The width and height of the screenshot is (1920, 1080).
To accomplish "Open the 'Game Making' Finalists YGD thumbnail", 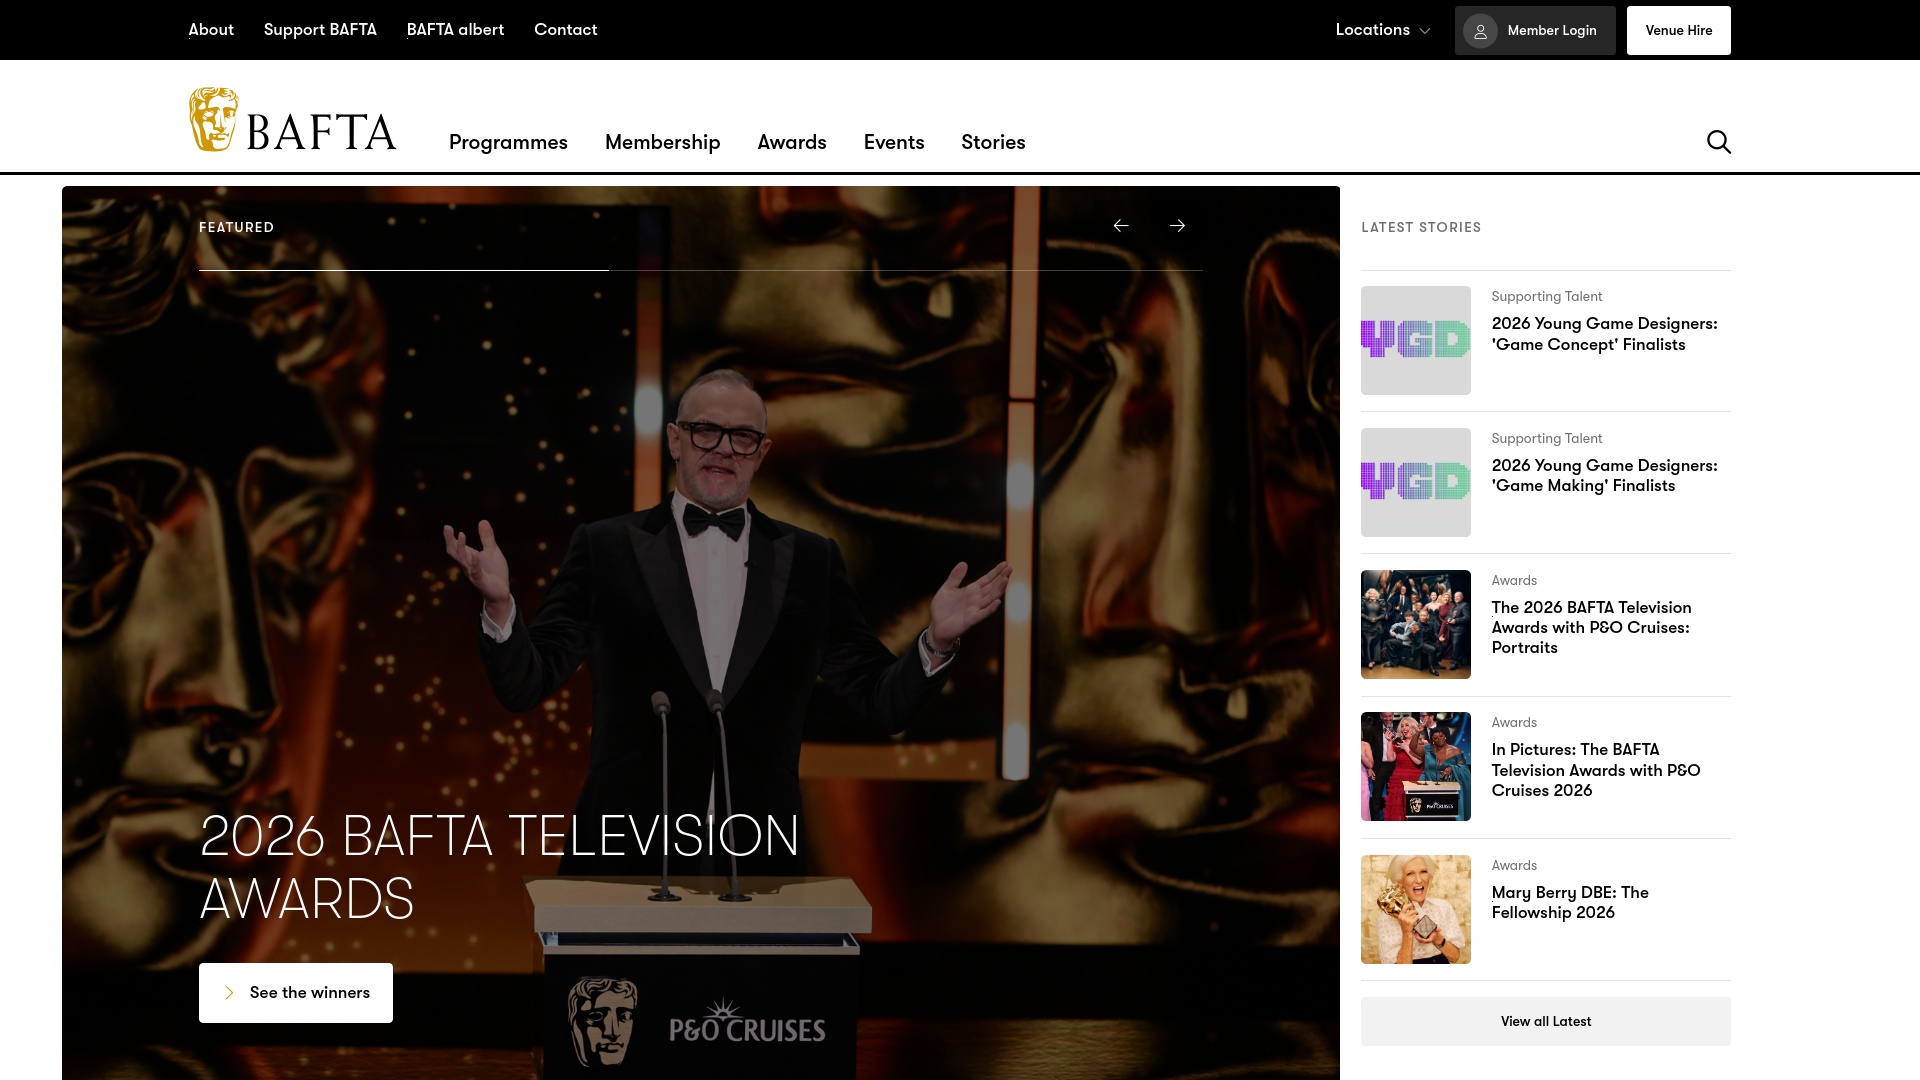I will click(x=1415, y=482).
